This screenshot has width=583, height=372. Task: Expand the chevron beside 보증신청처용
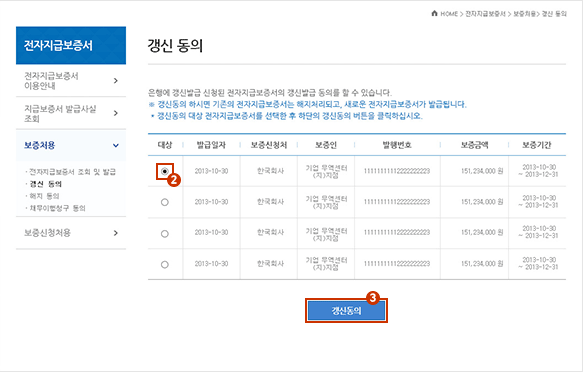(116, 233)
